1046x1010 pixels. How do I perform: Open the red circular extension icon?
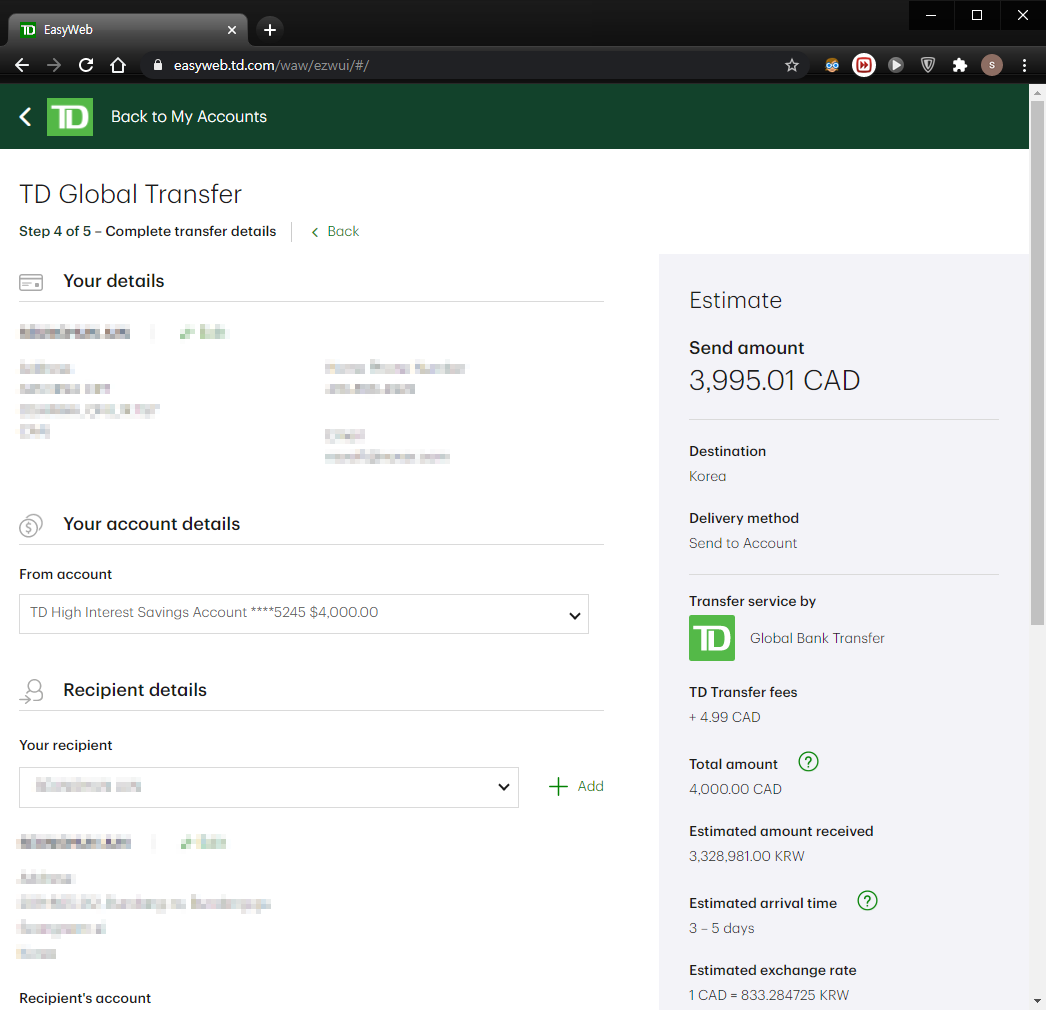click(x=864, y=65)
